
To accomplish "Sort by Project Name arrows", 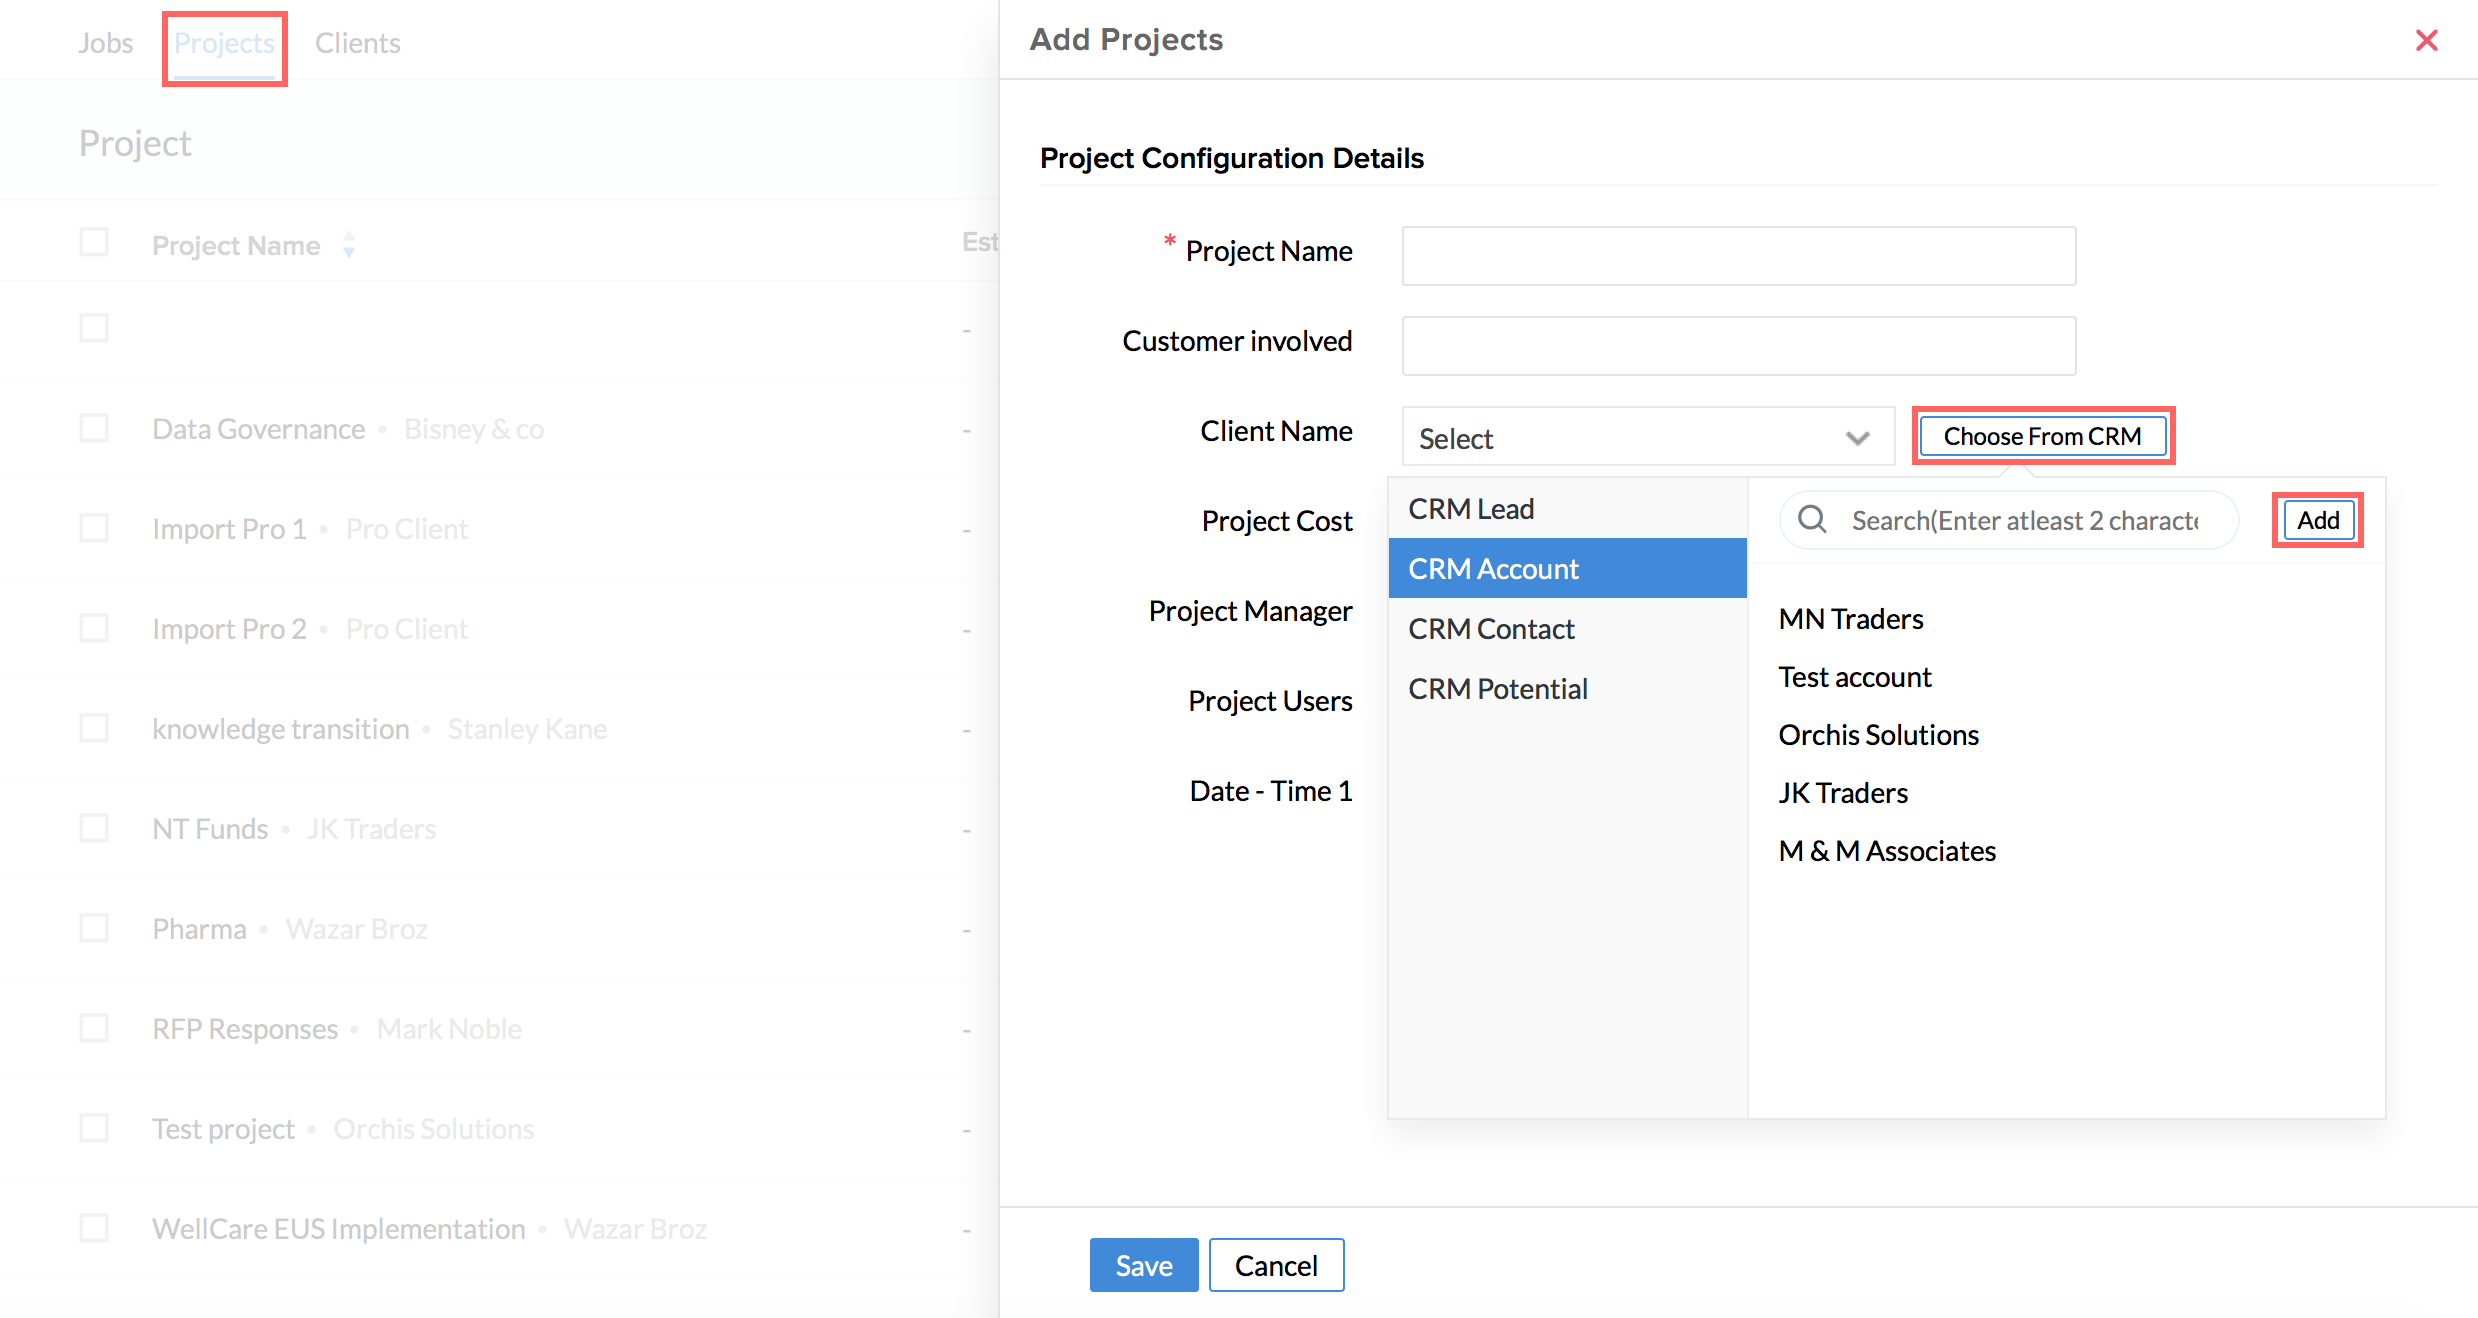I will click(348, 245).
